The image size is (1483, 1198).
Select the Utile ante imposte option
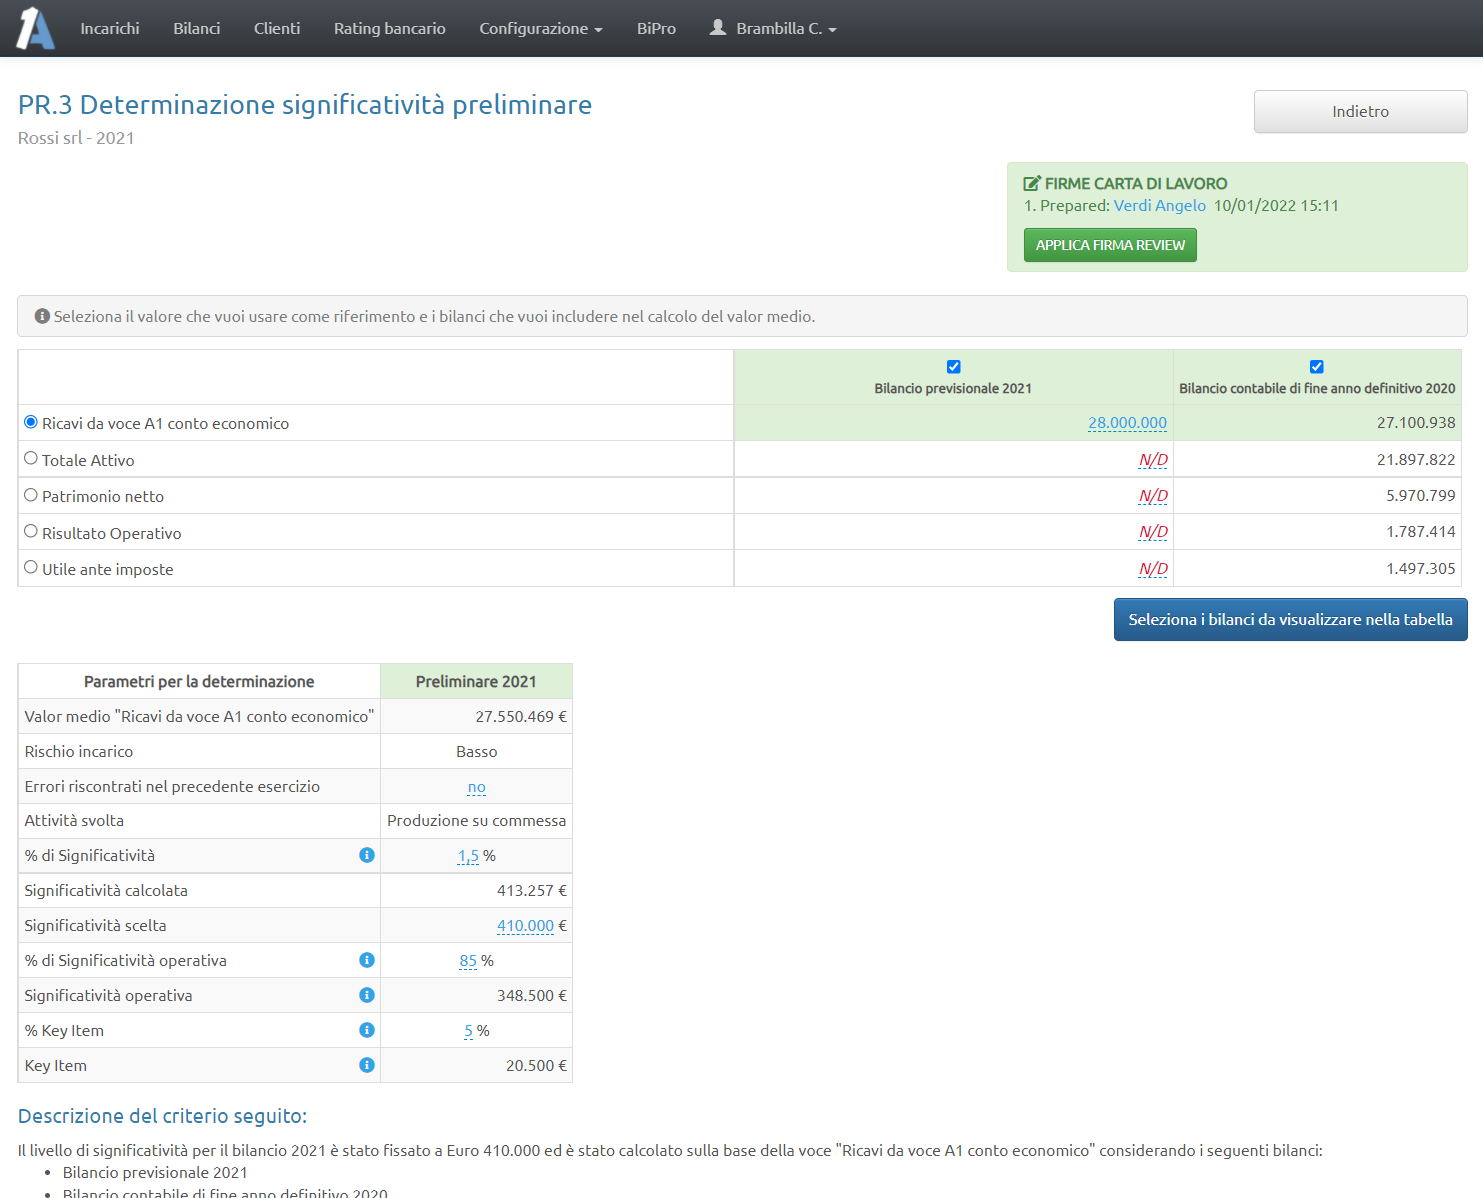[31, 568]
